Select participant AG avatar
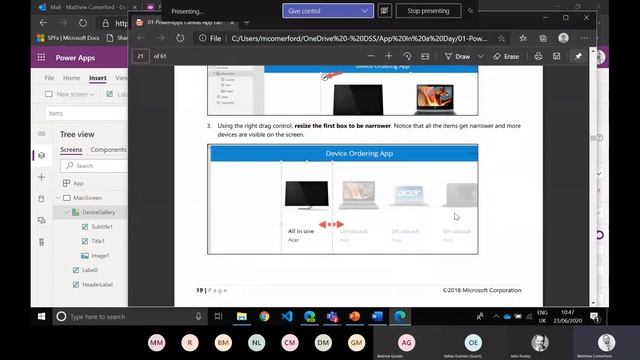Image resolution: width=640 pixels, height=360 pixels. [x=406, y=342]
